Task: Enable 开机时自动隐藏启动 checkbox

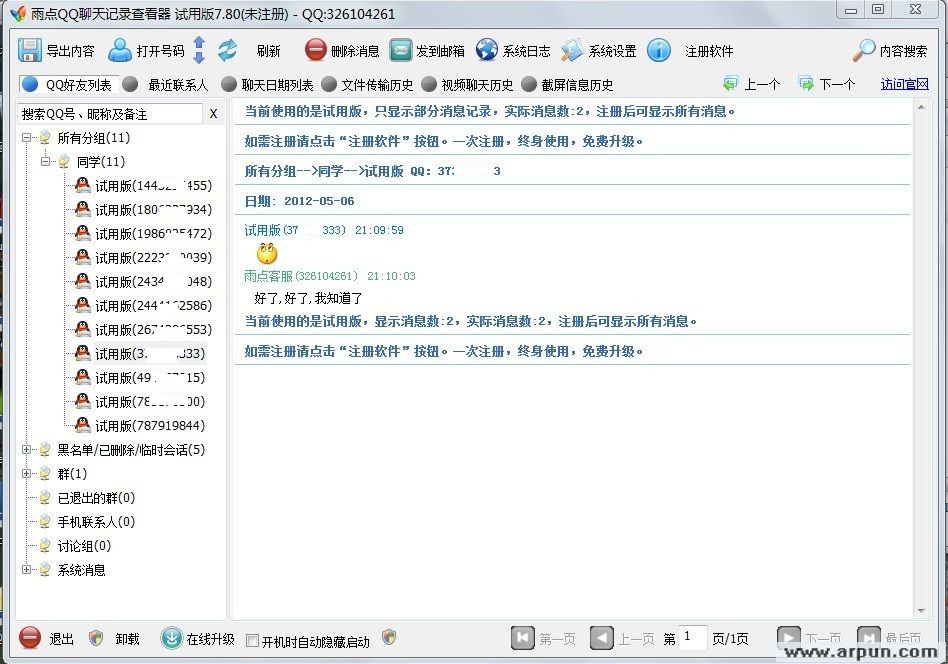Action: (254, 641)
